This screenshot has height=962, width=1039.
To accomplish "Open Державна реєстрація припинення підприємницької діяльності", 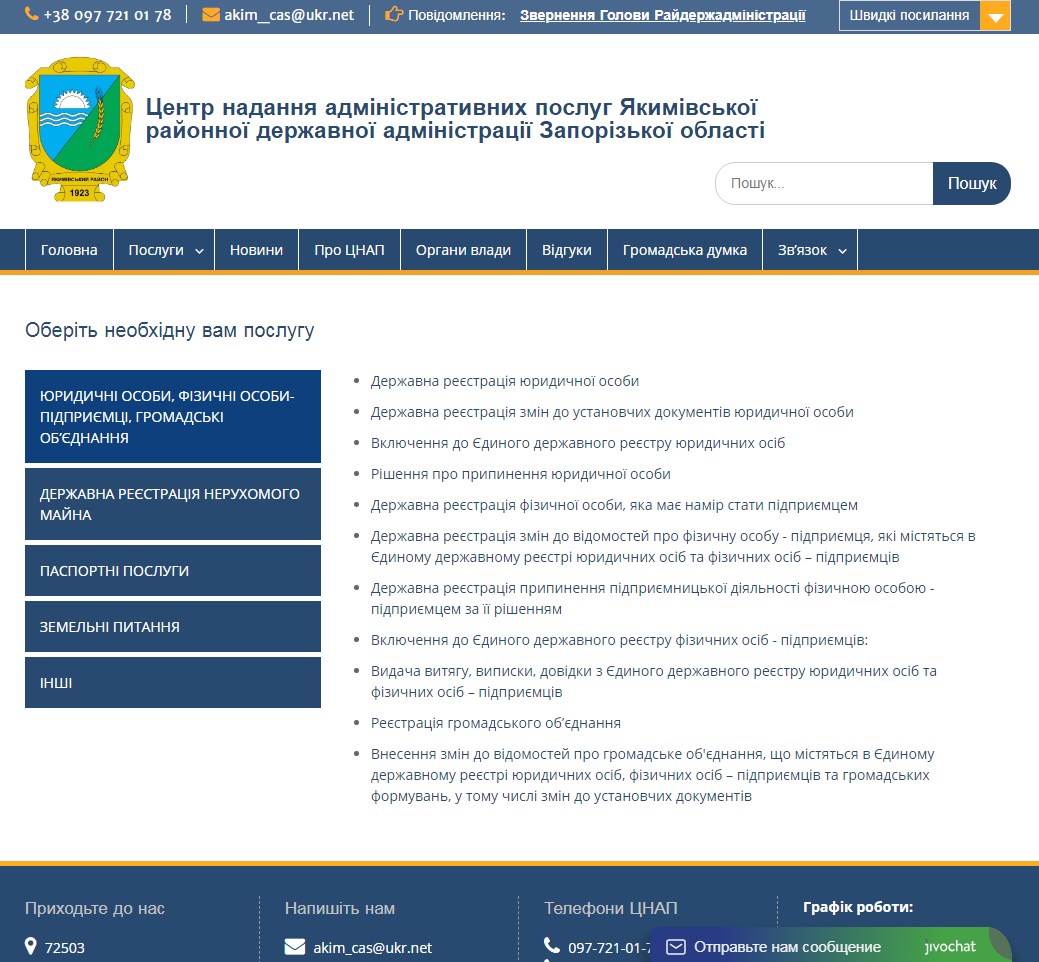I will coord(653,598).
